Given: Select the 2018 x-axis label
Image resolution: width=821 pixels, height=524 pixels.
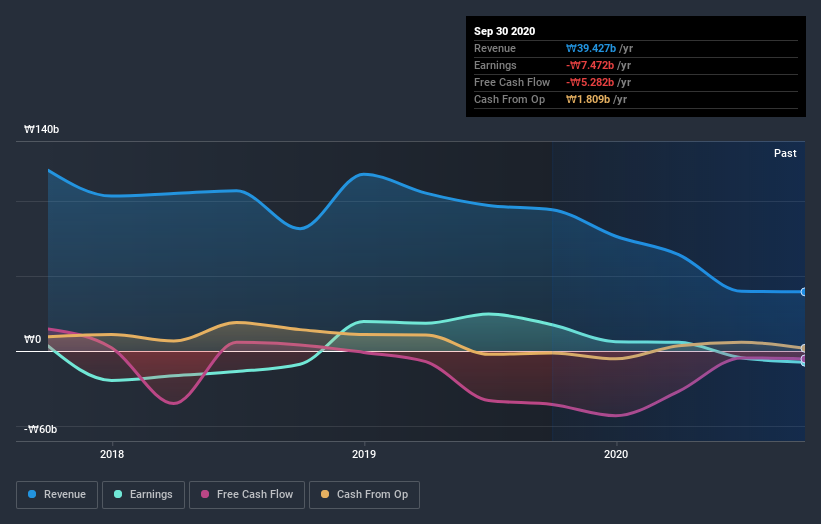Looking at the screenshot, I should pos(112,454).
